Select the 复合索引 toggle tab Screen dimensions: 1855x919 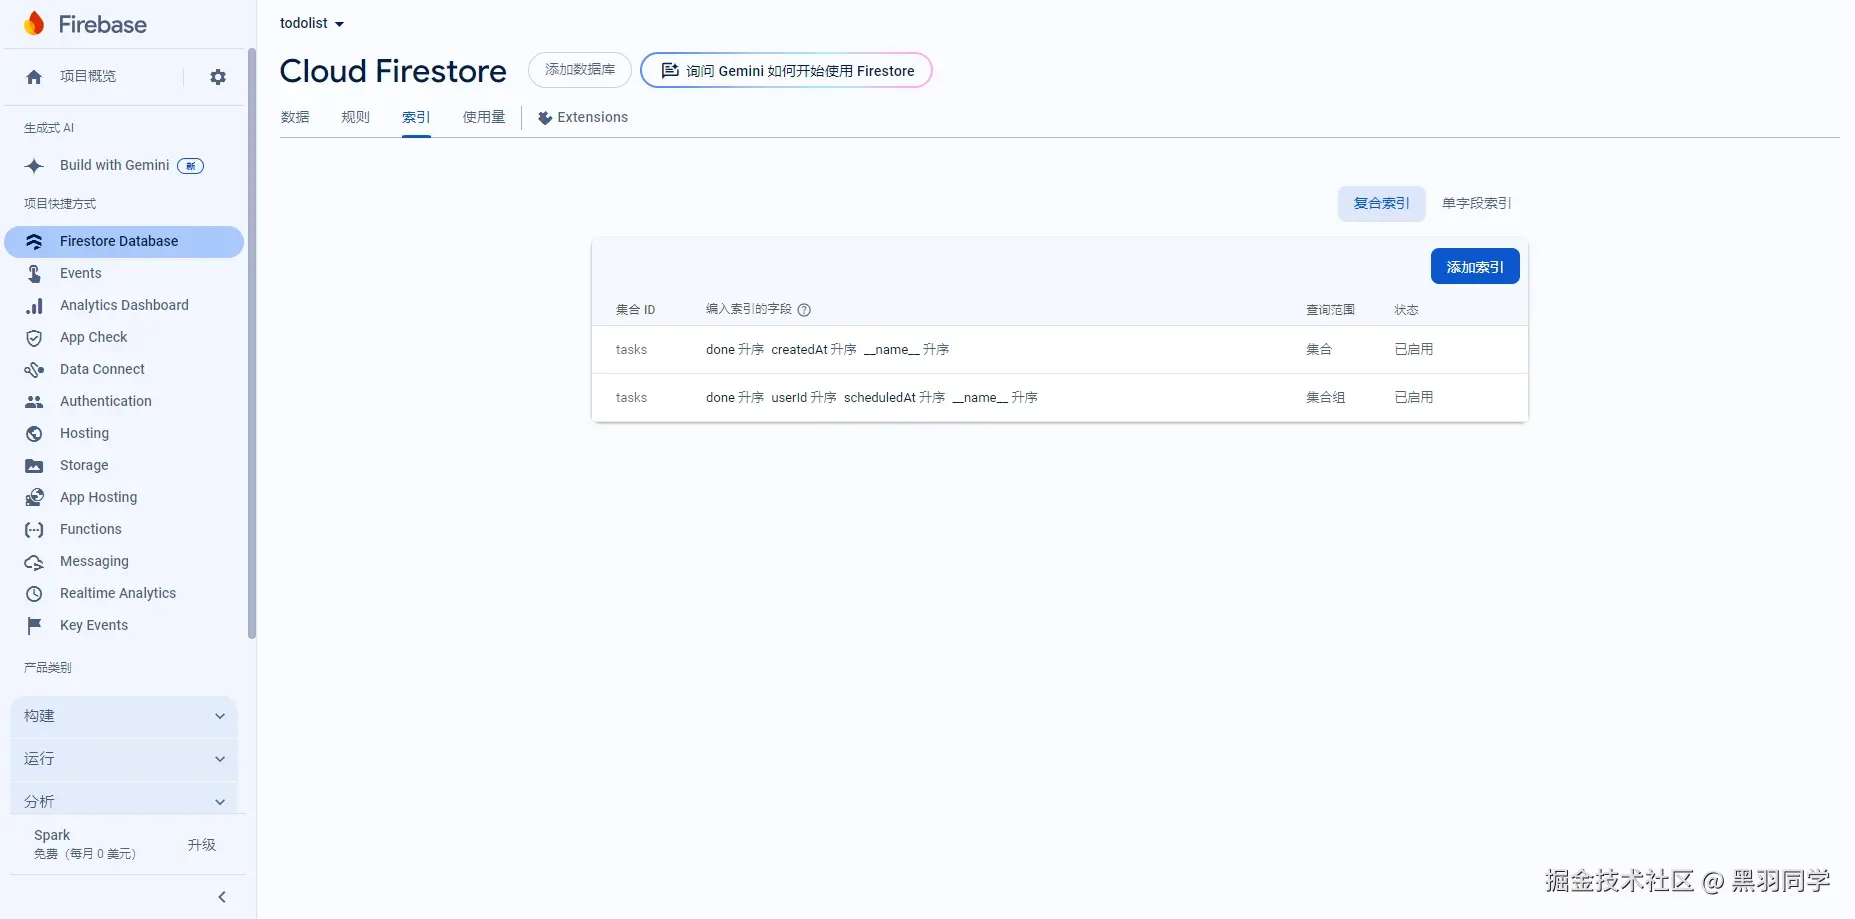1382,203
